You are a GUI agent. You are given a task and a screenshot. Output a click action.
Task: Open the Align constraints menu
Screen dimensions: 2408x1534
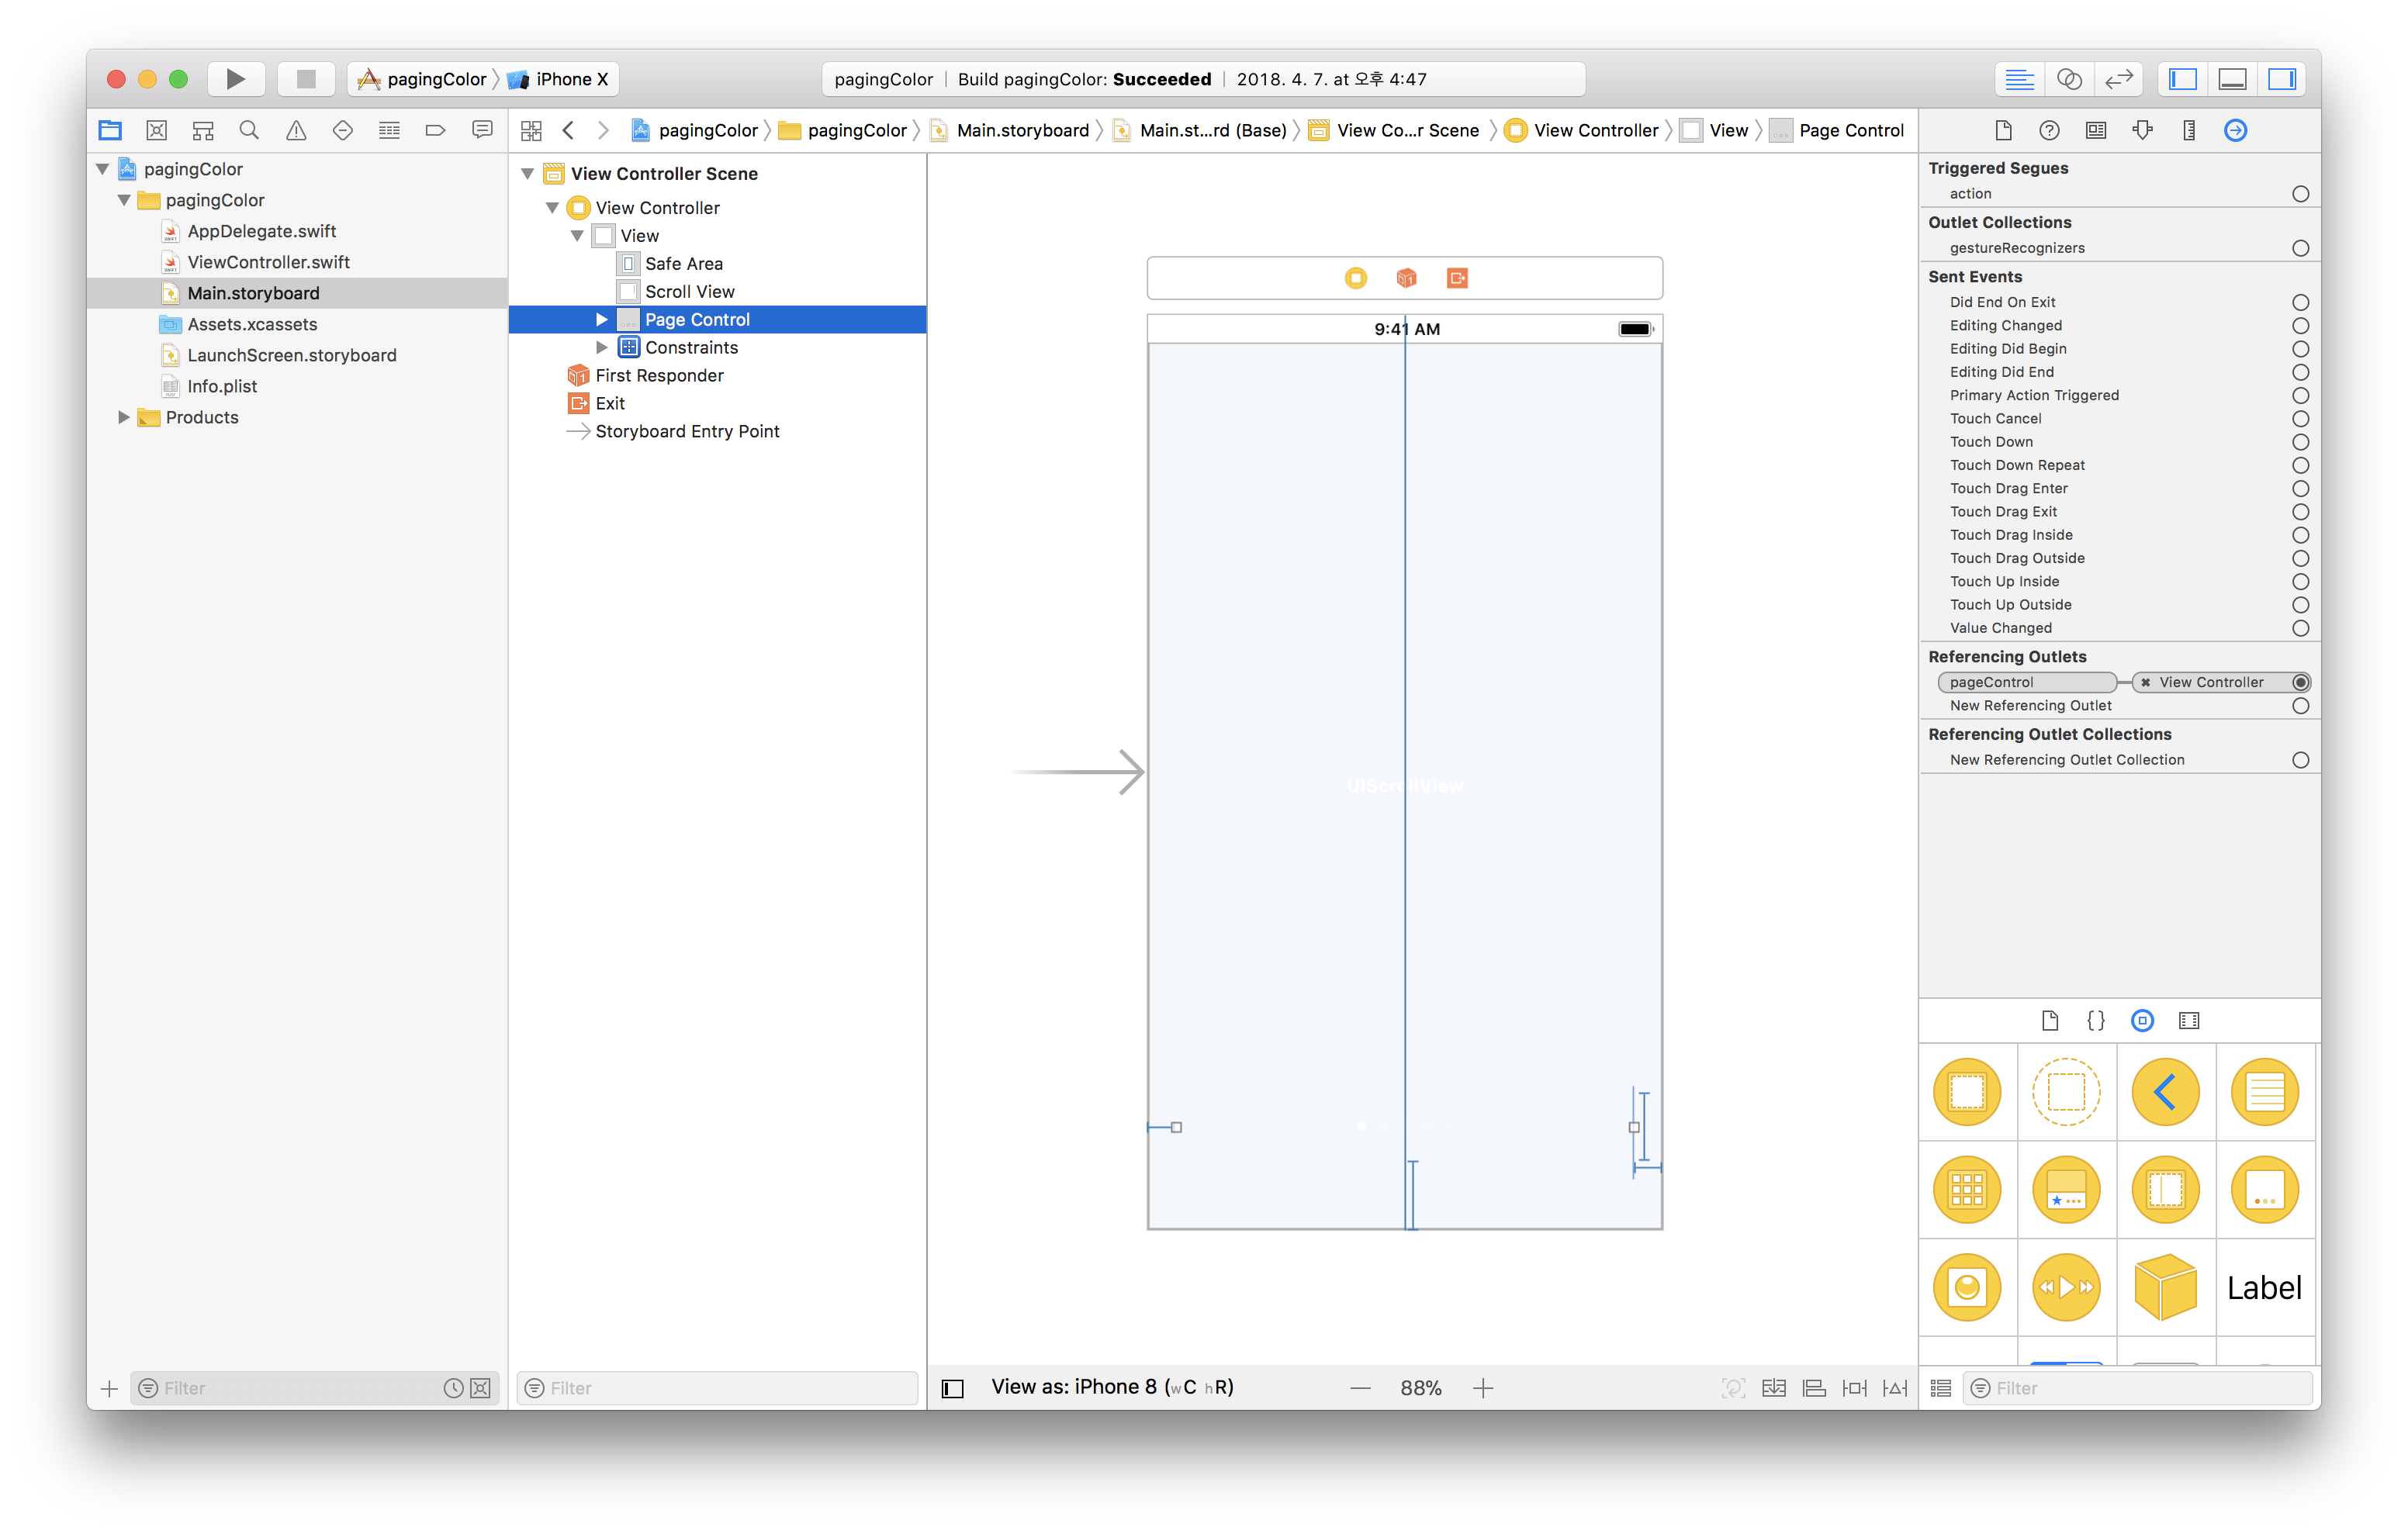click(x=1814, y=1388)
